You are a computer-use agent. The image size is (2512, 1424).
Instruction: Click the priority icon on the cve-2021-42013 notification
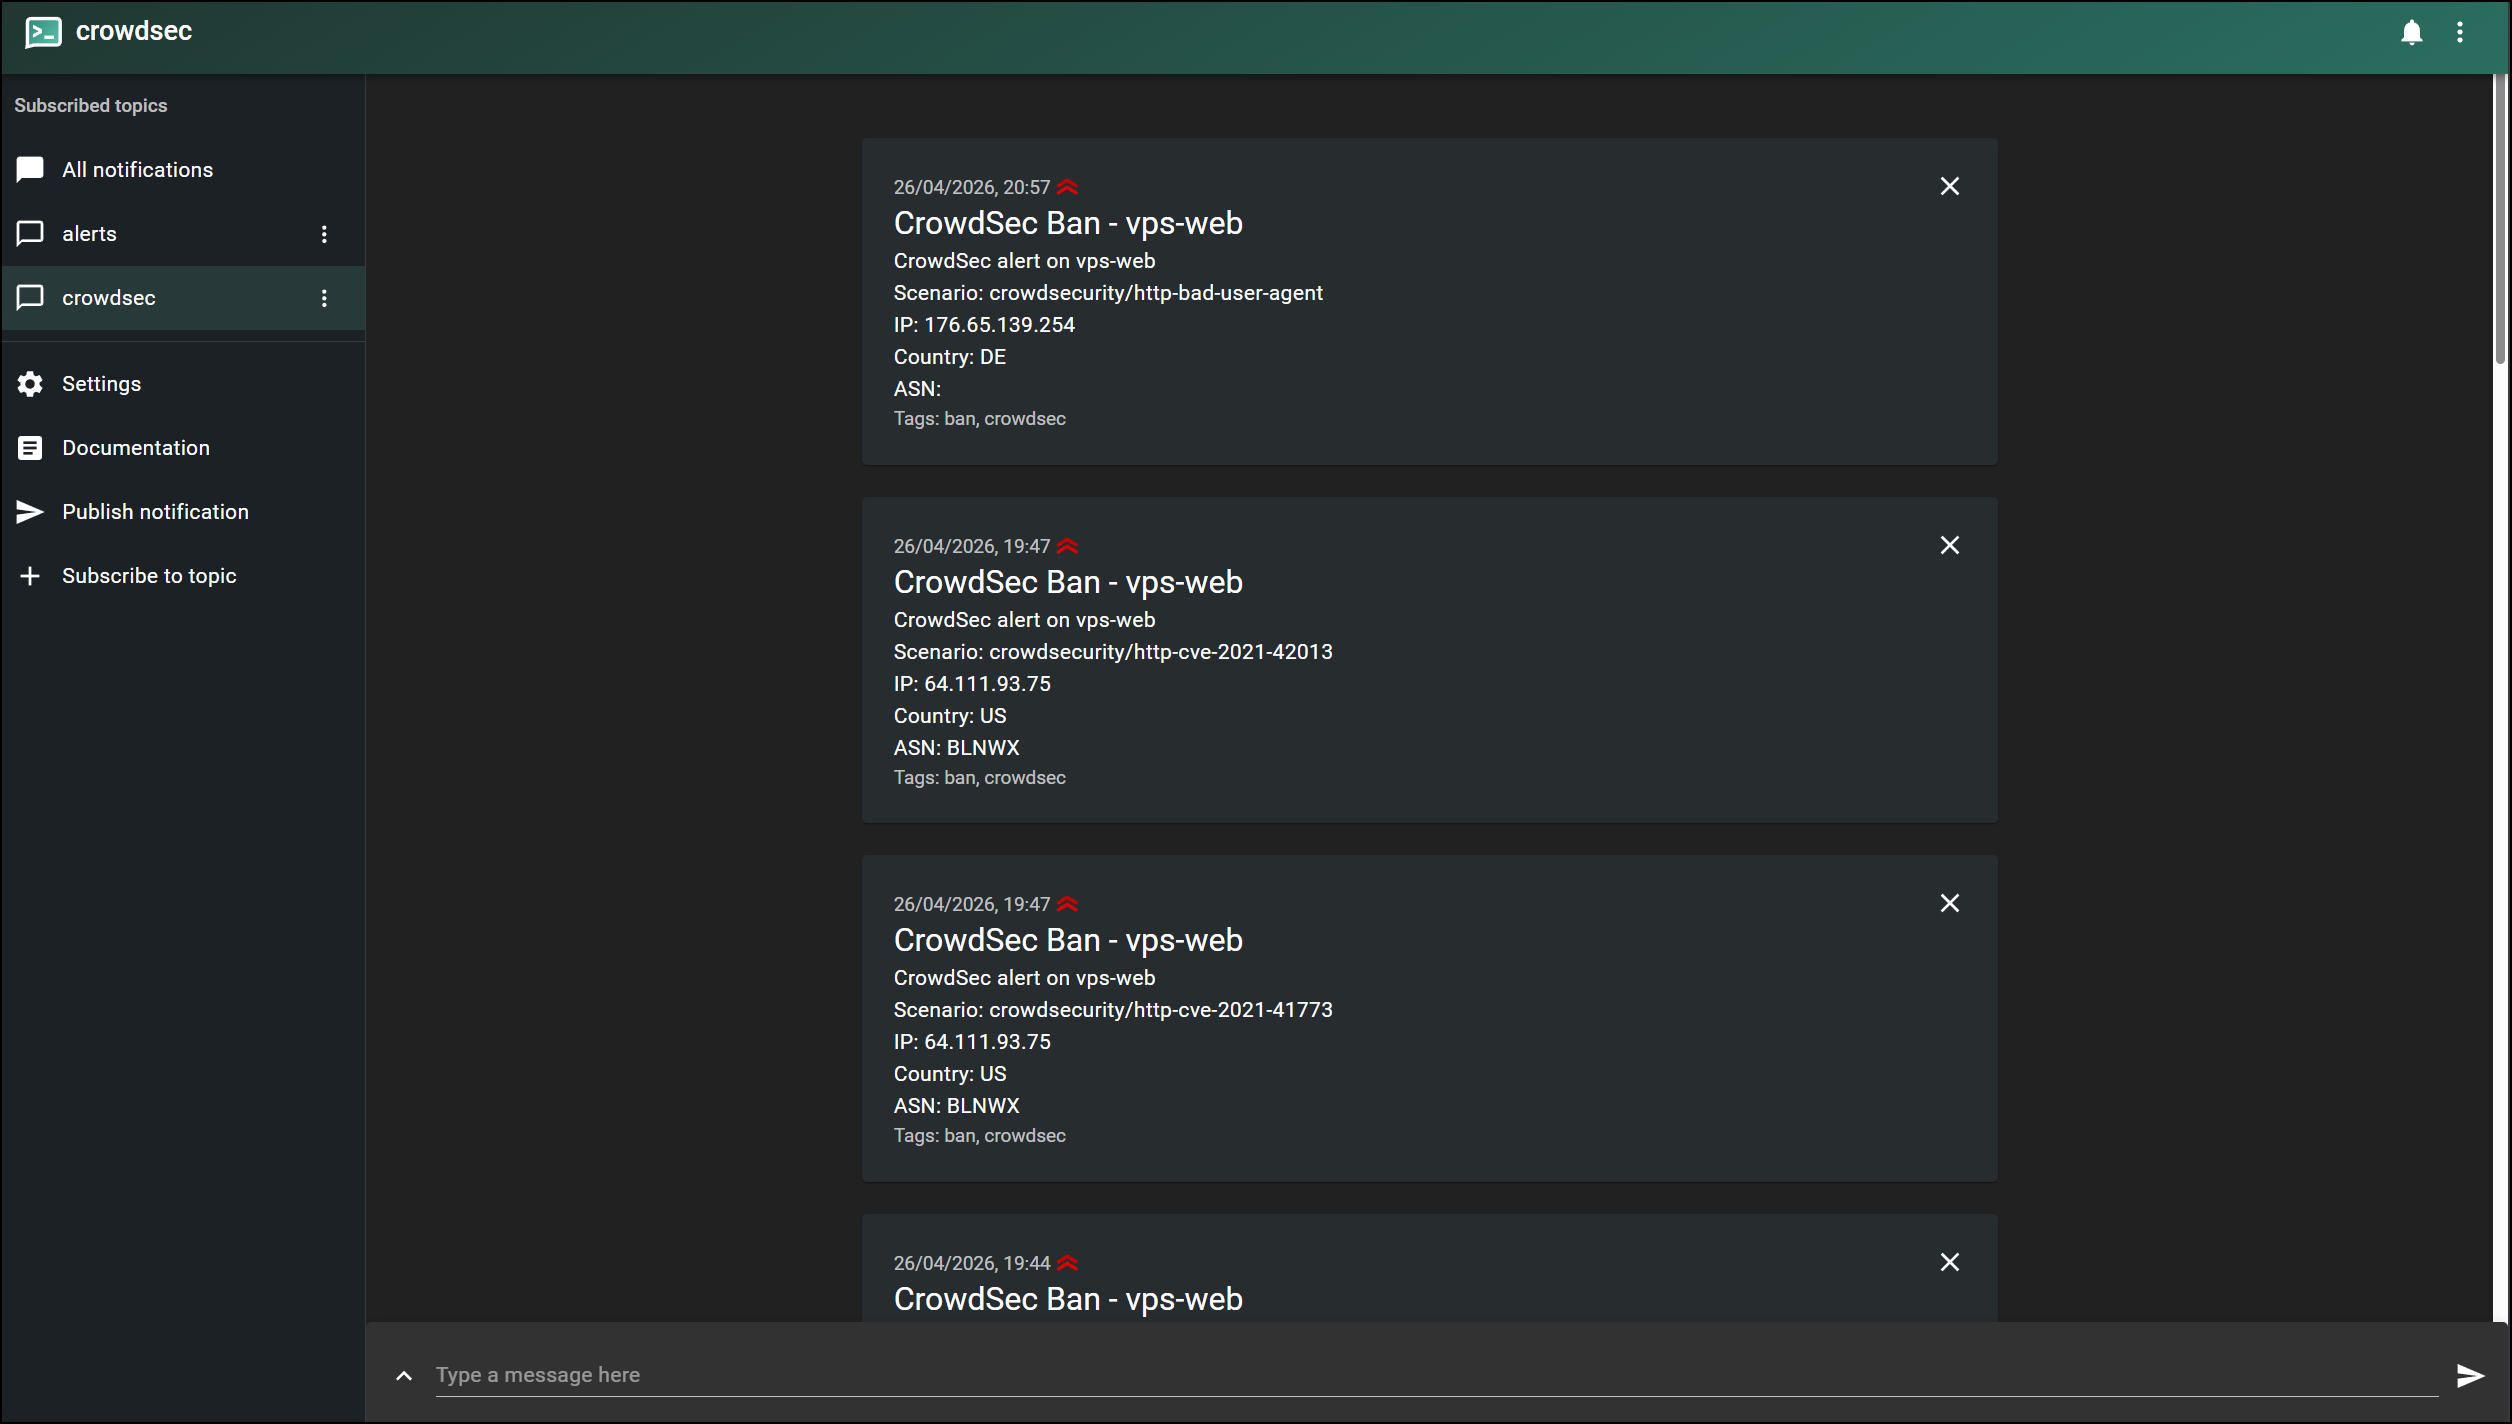coord(1068,546)
